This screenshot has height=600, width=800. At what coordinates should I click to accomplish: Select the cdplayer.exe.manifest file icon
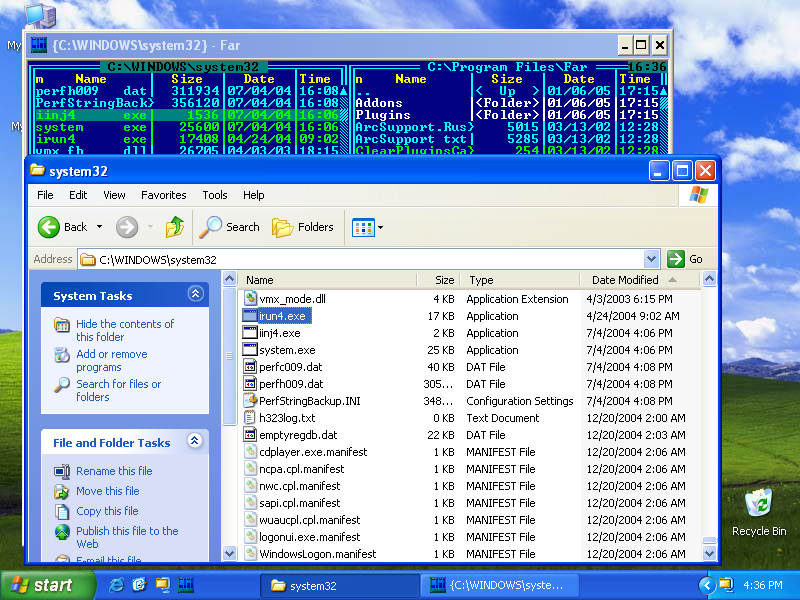[x=250, y=452]
